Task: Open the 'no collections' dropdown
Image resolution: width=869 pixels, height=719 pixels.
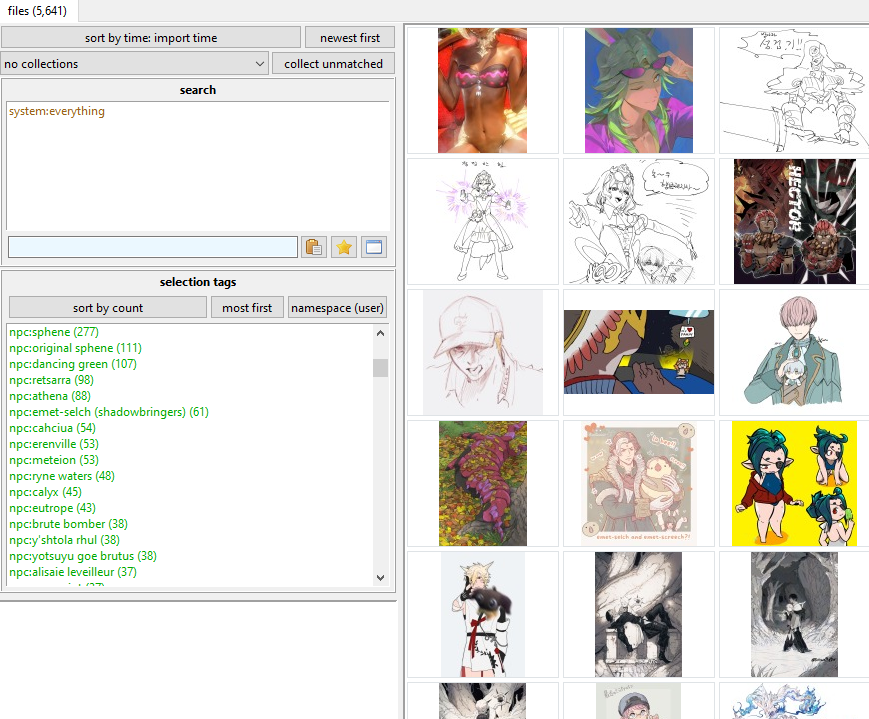Action: tap(135, 64)
